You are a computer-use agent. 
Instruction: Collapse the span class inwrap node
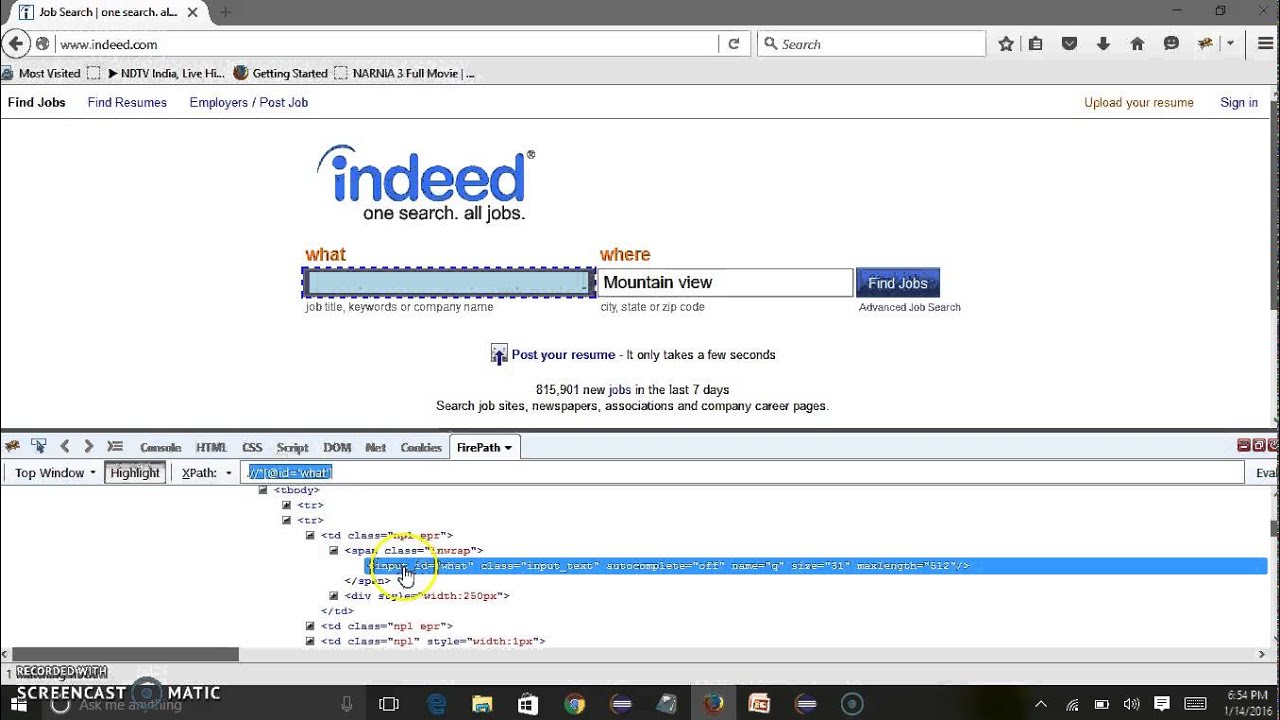point(334,550)
